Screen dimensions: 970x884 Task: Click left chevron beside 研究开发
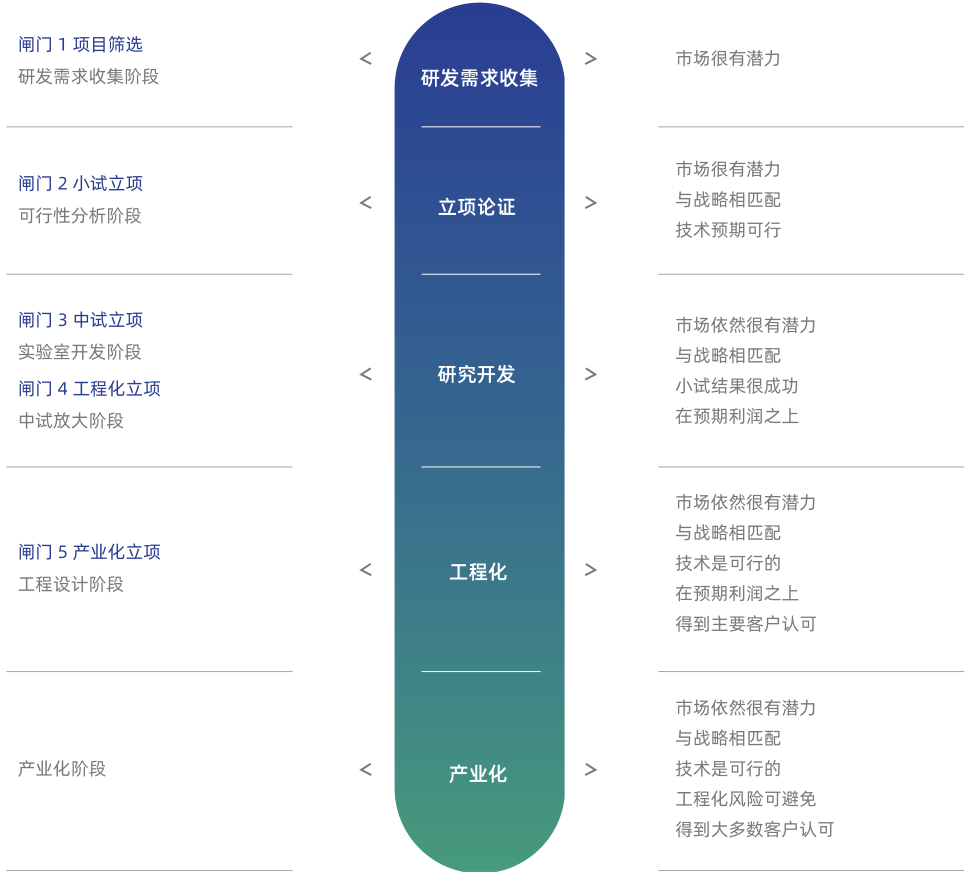click(x=366, y=374)
